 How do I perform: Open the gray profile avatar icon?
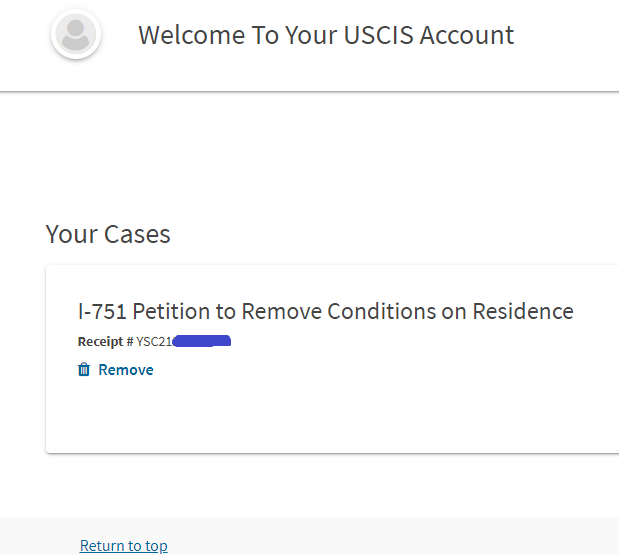point(76,34)
